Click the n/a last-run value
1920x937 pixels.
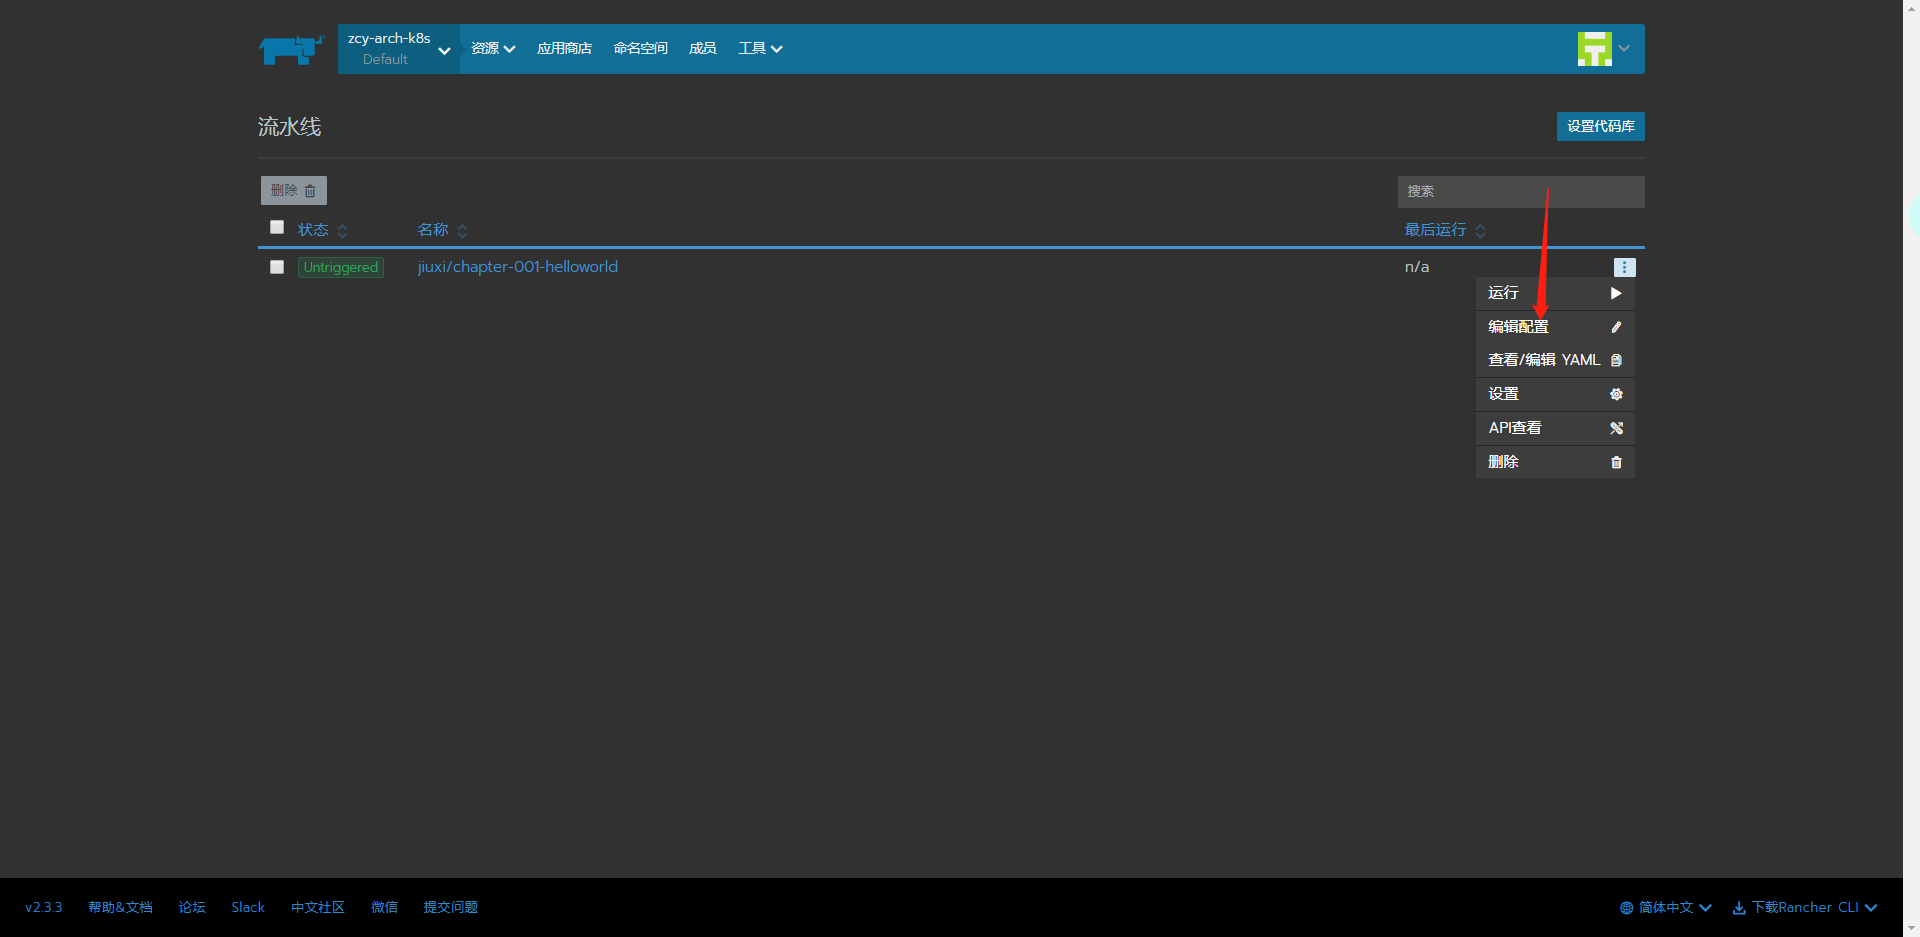(1417, 267)
